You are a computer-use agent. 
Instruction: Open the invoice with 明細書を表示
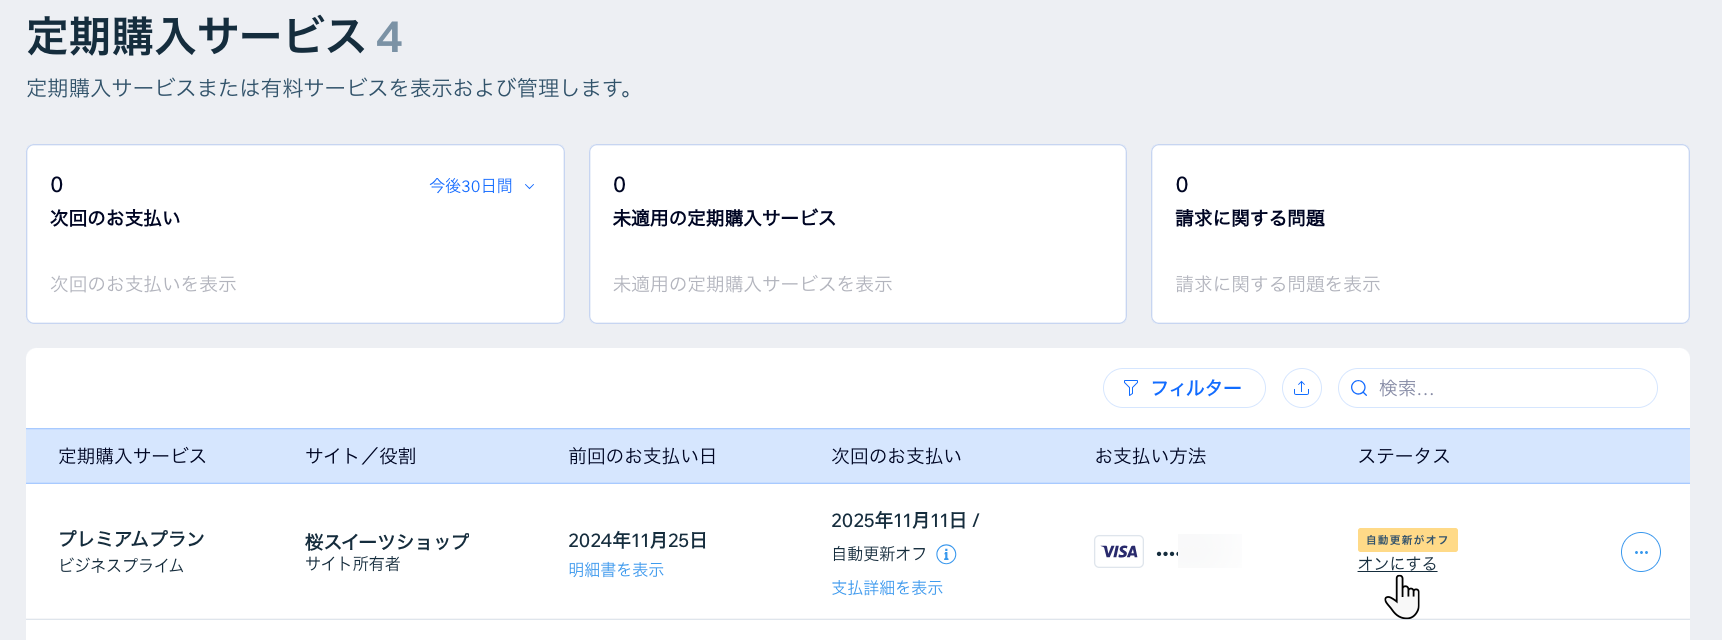[615, 570]
